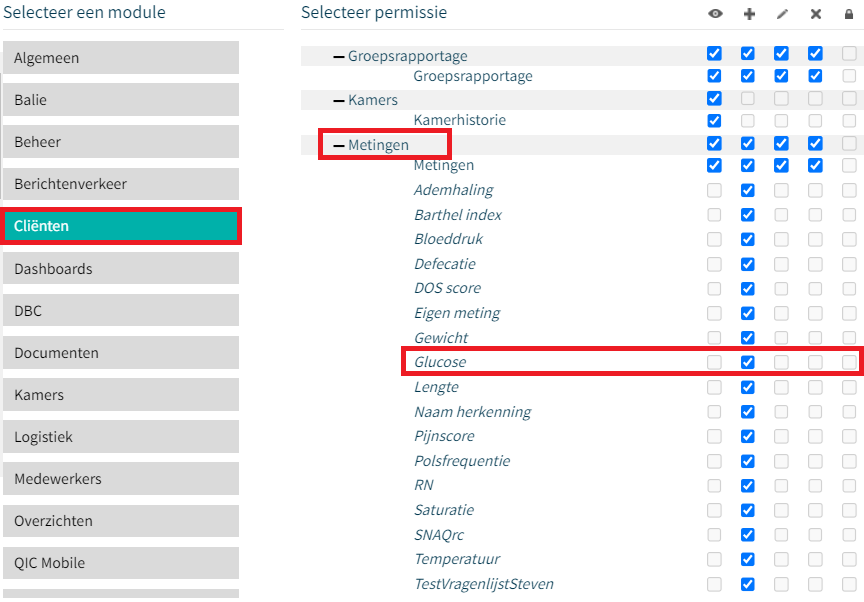
Task: Click the pencil edit-permission column icon
Action: (782, 14)
